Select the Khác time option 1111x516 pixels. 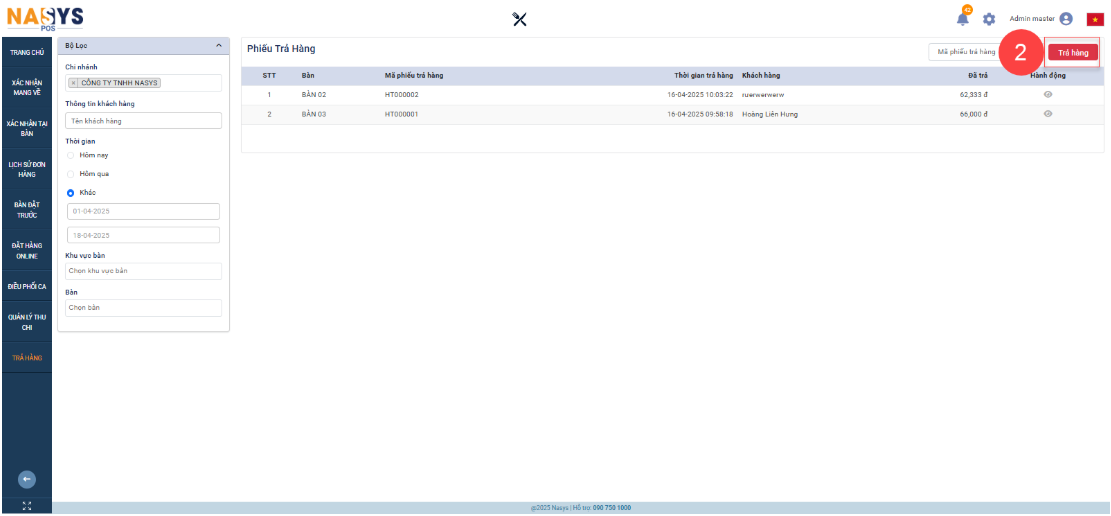coord(70,192)
